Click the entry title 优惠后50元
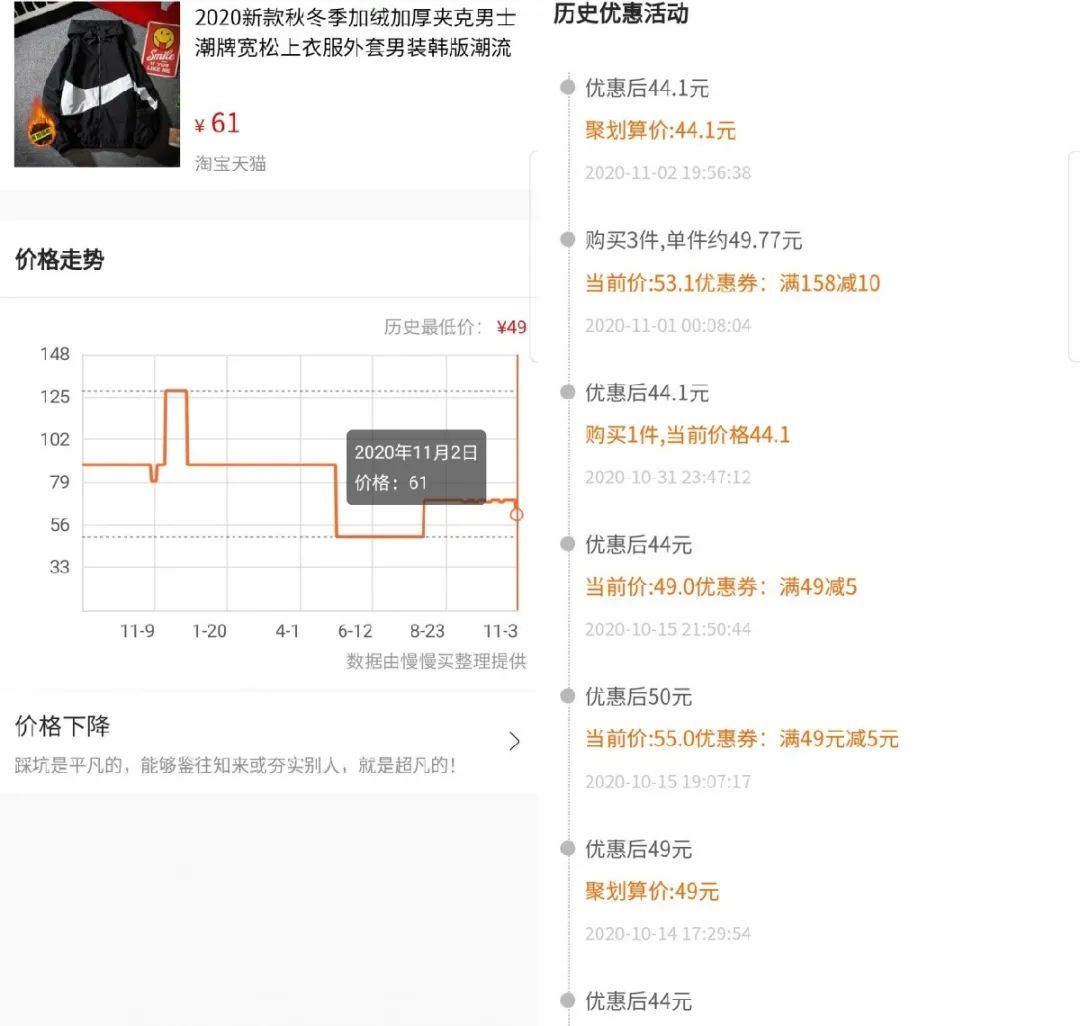Screen dimensions: 1080x1026 (x=638, y=697)
